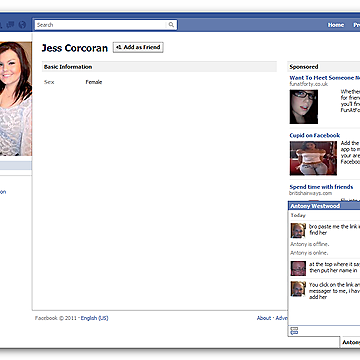Image resolution: width=360 pixels, height=360 pixels.
Task: Go to Home in the top bar
Action: pos(336,25)
